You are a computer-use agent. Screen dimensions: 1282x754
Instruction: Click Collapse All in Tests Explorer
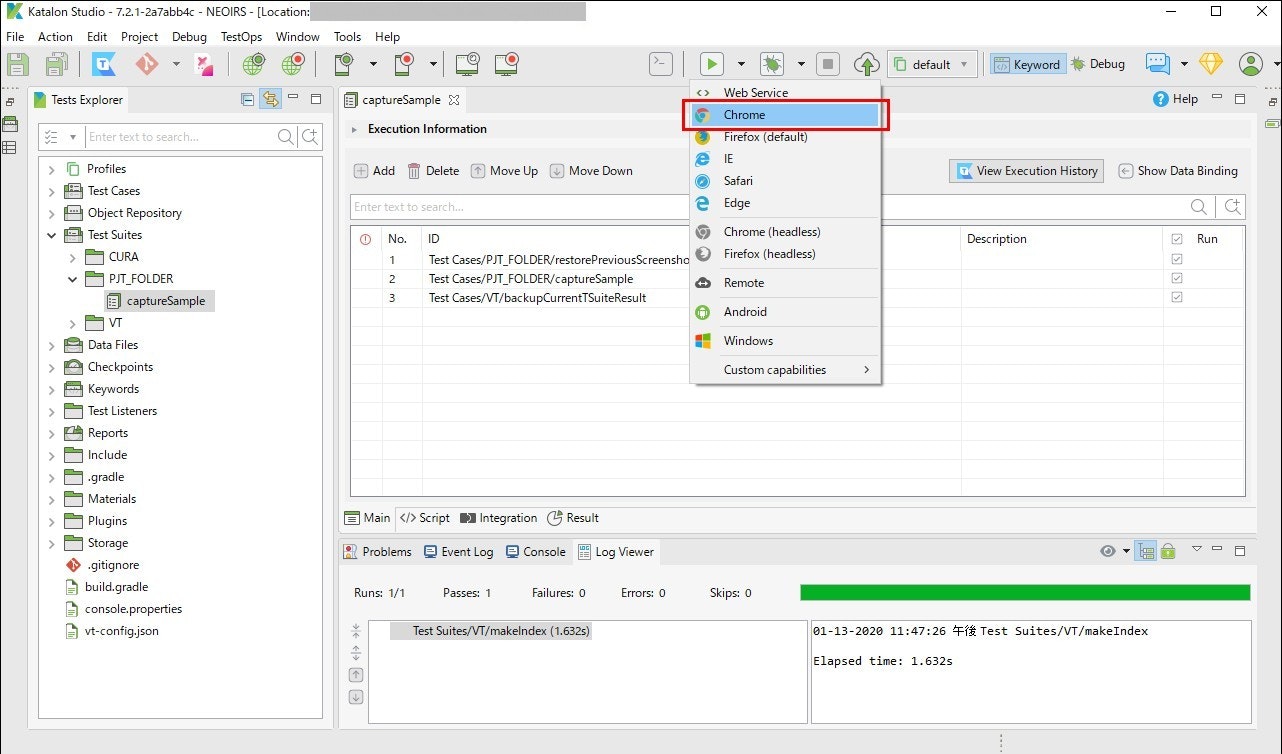click(248, 99)
